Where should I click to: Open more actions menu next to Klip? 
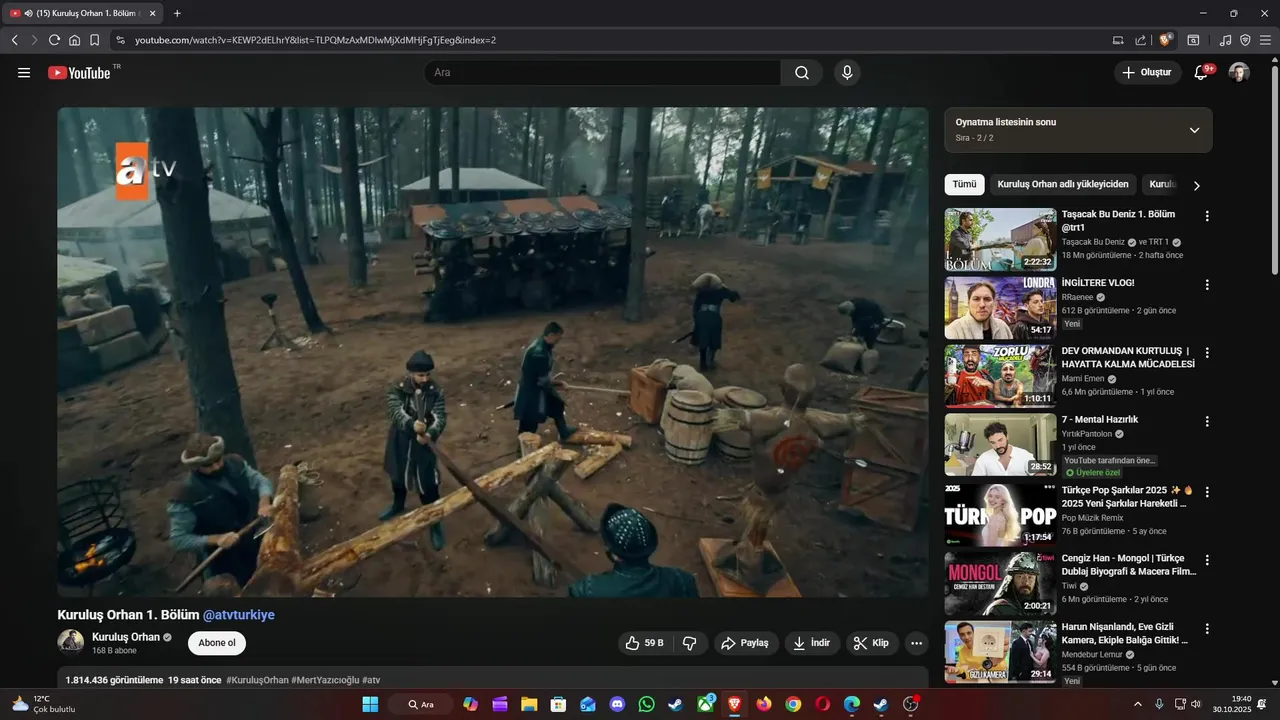tap(916, 643)
